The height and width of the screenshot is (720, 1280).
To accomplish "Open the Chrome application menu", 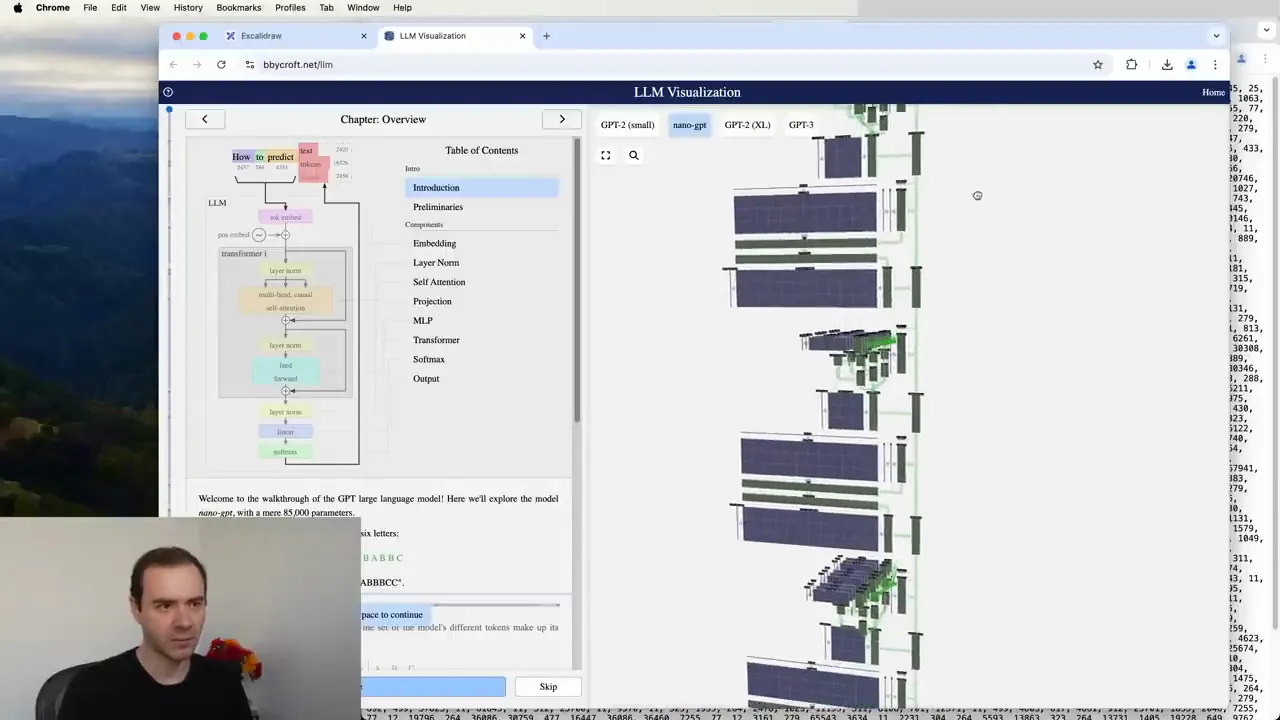I will coord(53,7).
